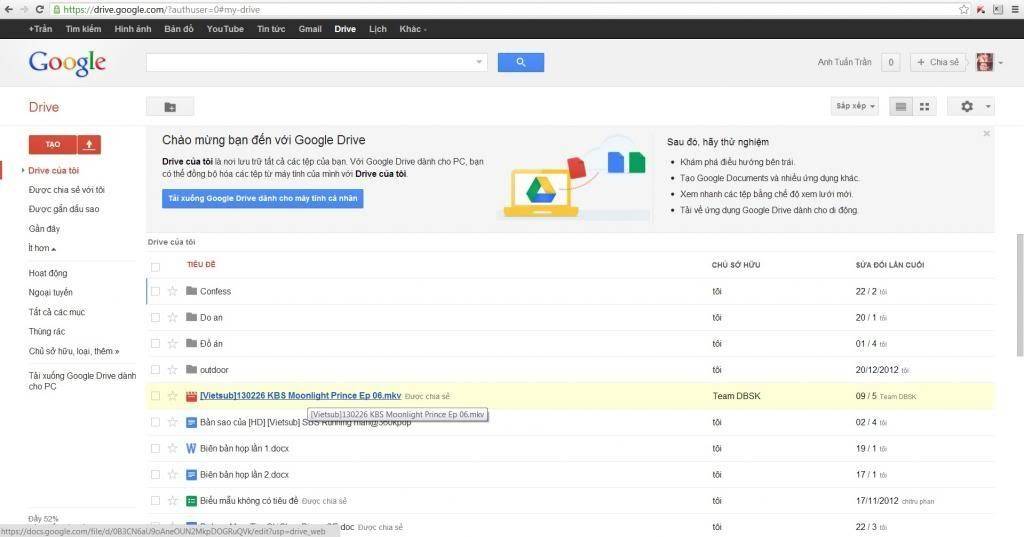The width and height of the screenshot is (1024, 537).
Task: Open +Trần profile in top bar
Action: [40, 29]
